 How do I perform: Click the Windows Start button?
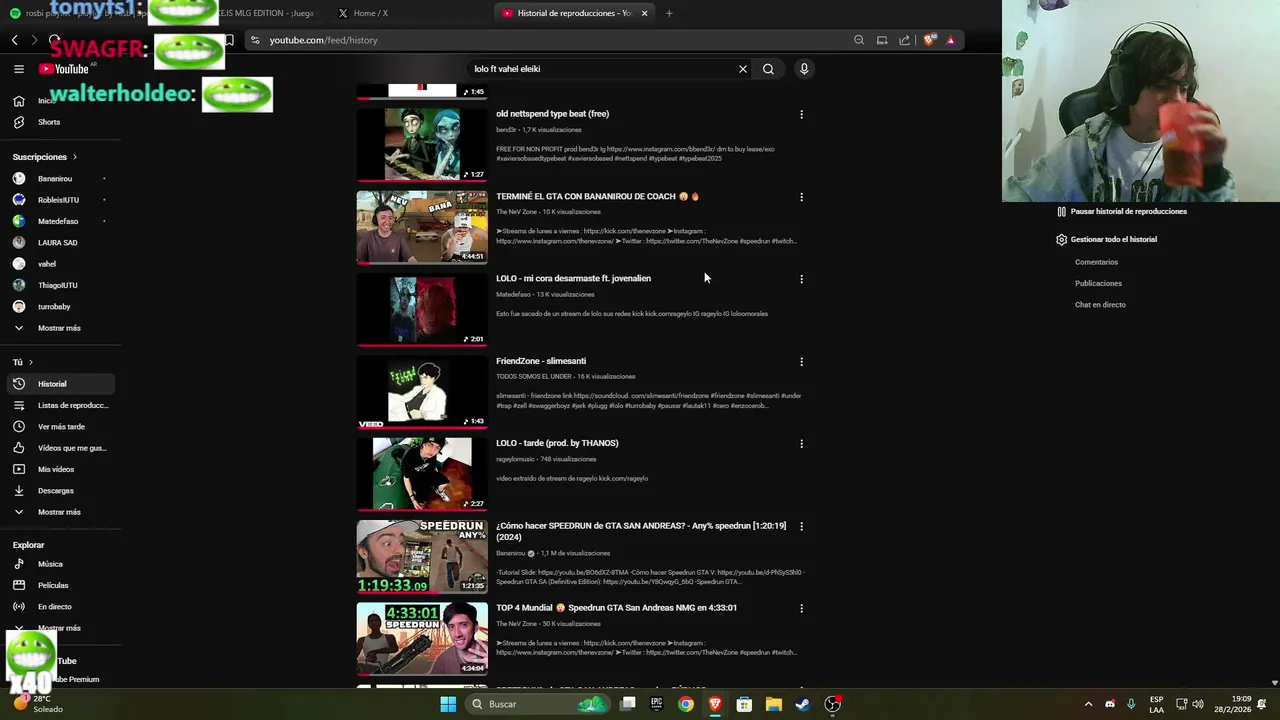pos(448,704)
